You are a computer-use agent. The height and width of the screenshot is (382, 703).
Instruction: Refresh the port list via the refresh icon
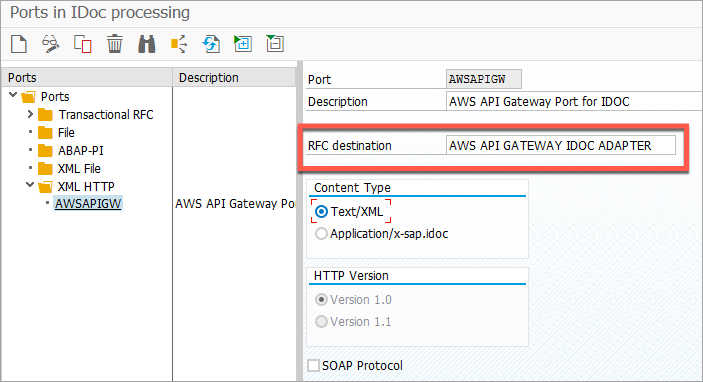point(211,44)
